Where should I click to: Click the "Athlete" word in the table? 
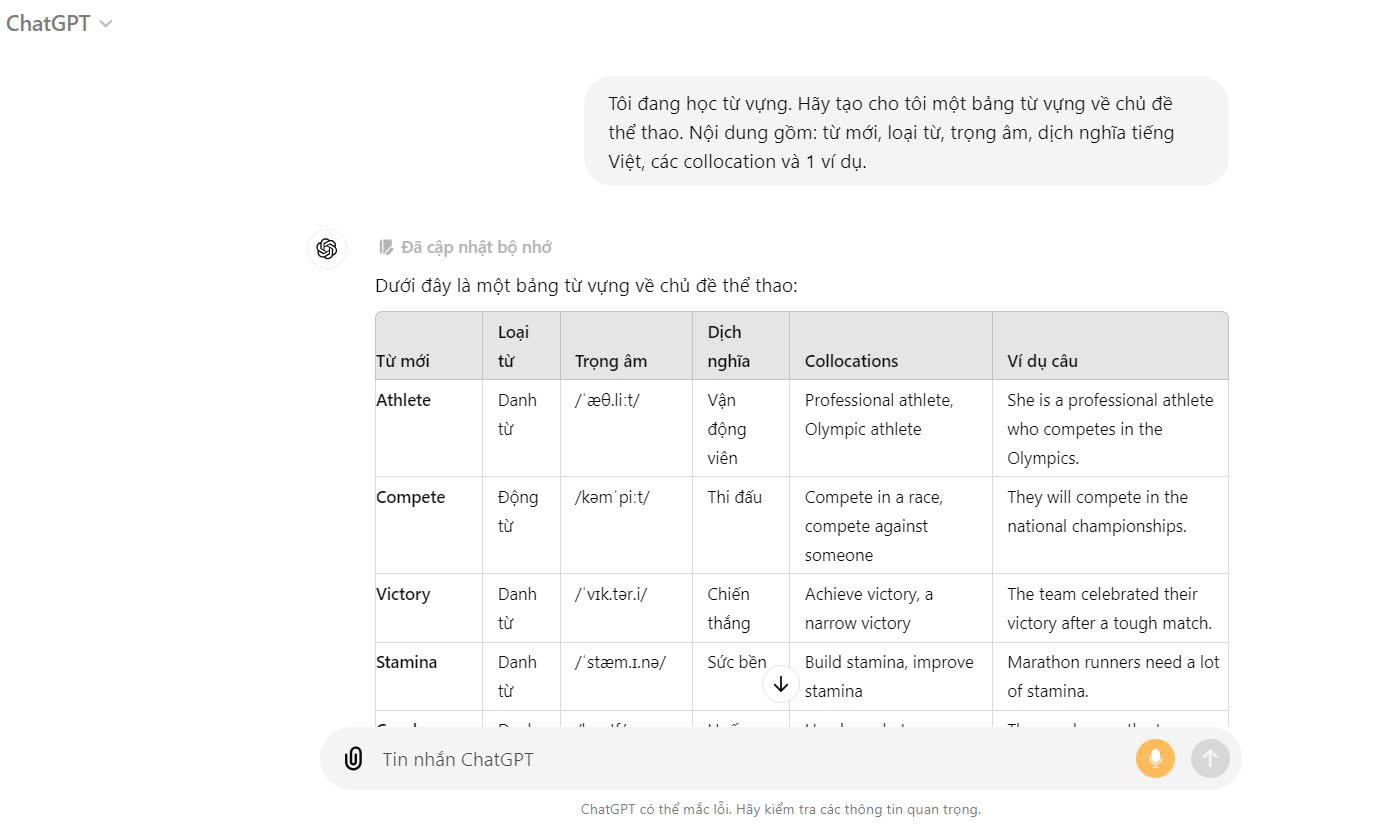[x=404, y=400]
